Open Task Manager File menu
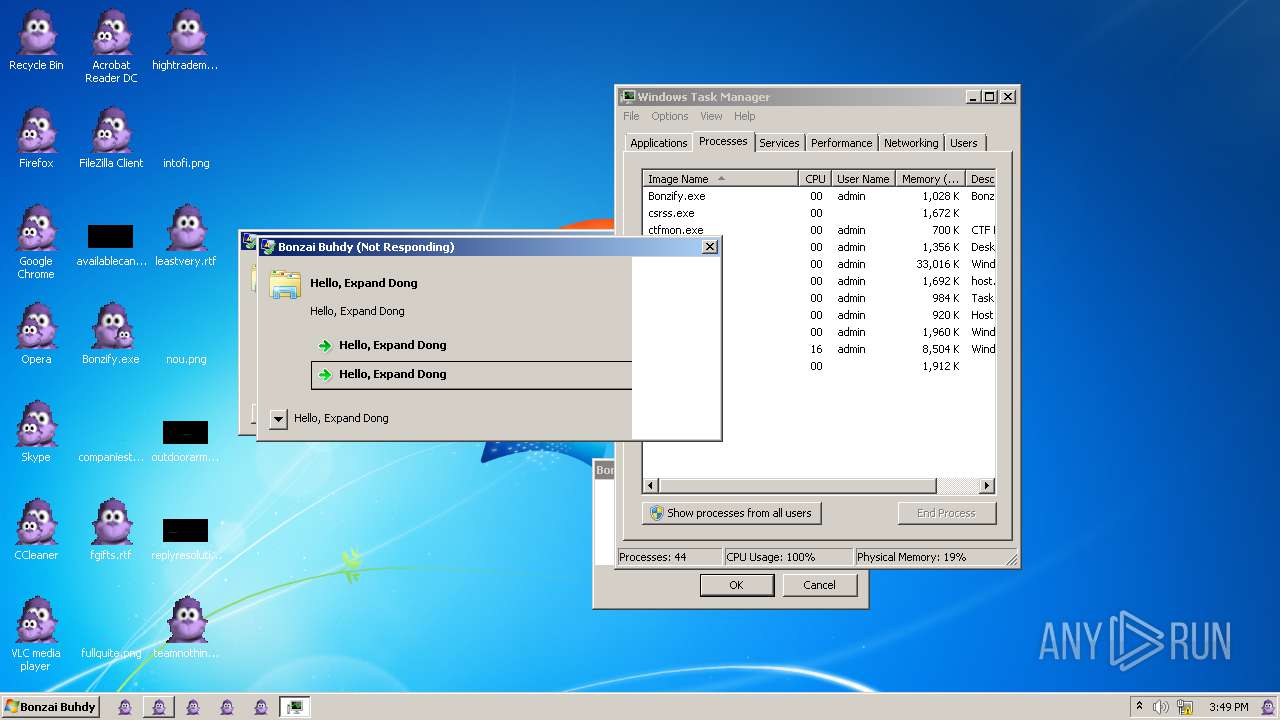 tap(631, 116)
